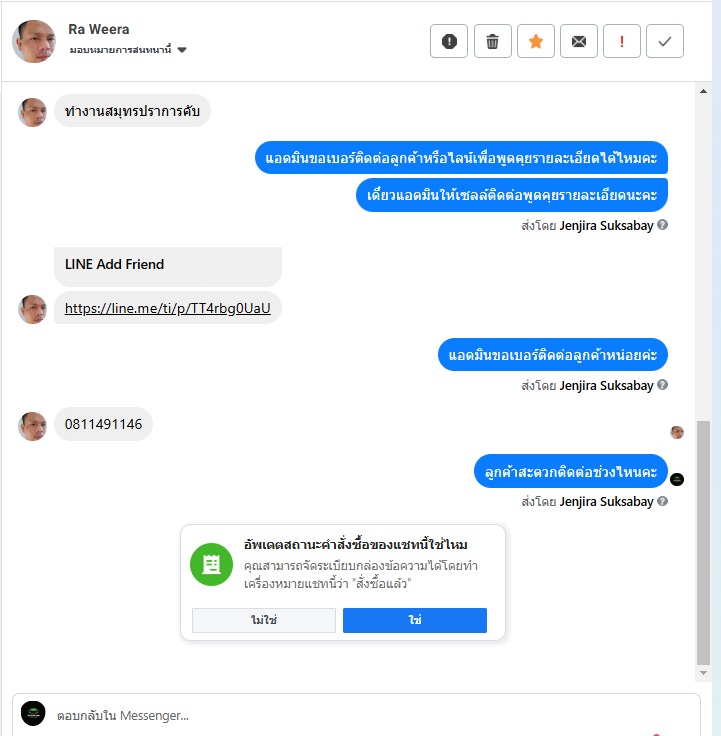Screen dimensions: 721x736
Task: Mark as unread with envelope icon
Action: [579, 41]
